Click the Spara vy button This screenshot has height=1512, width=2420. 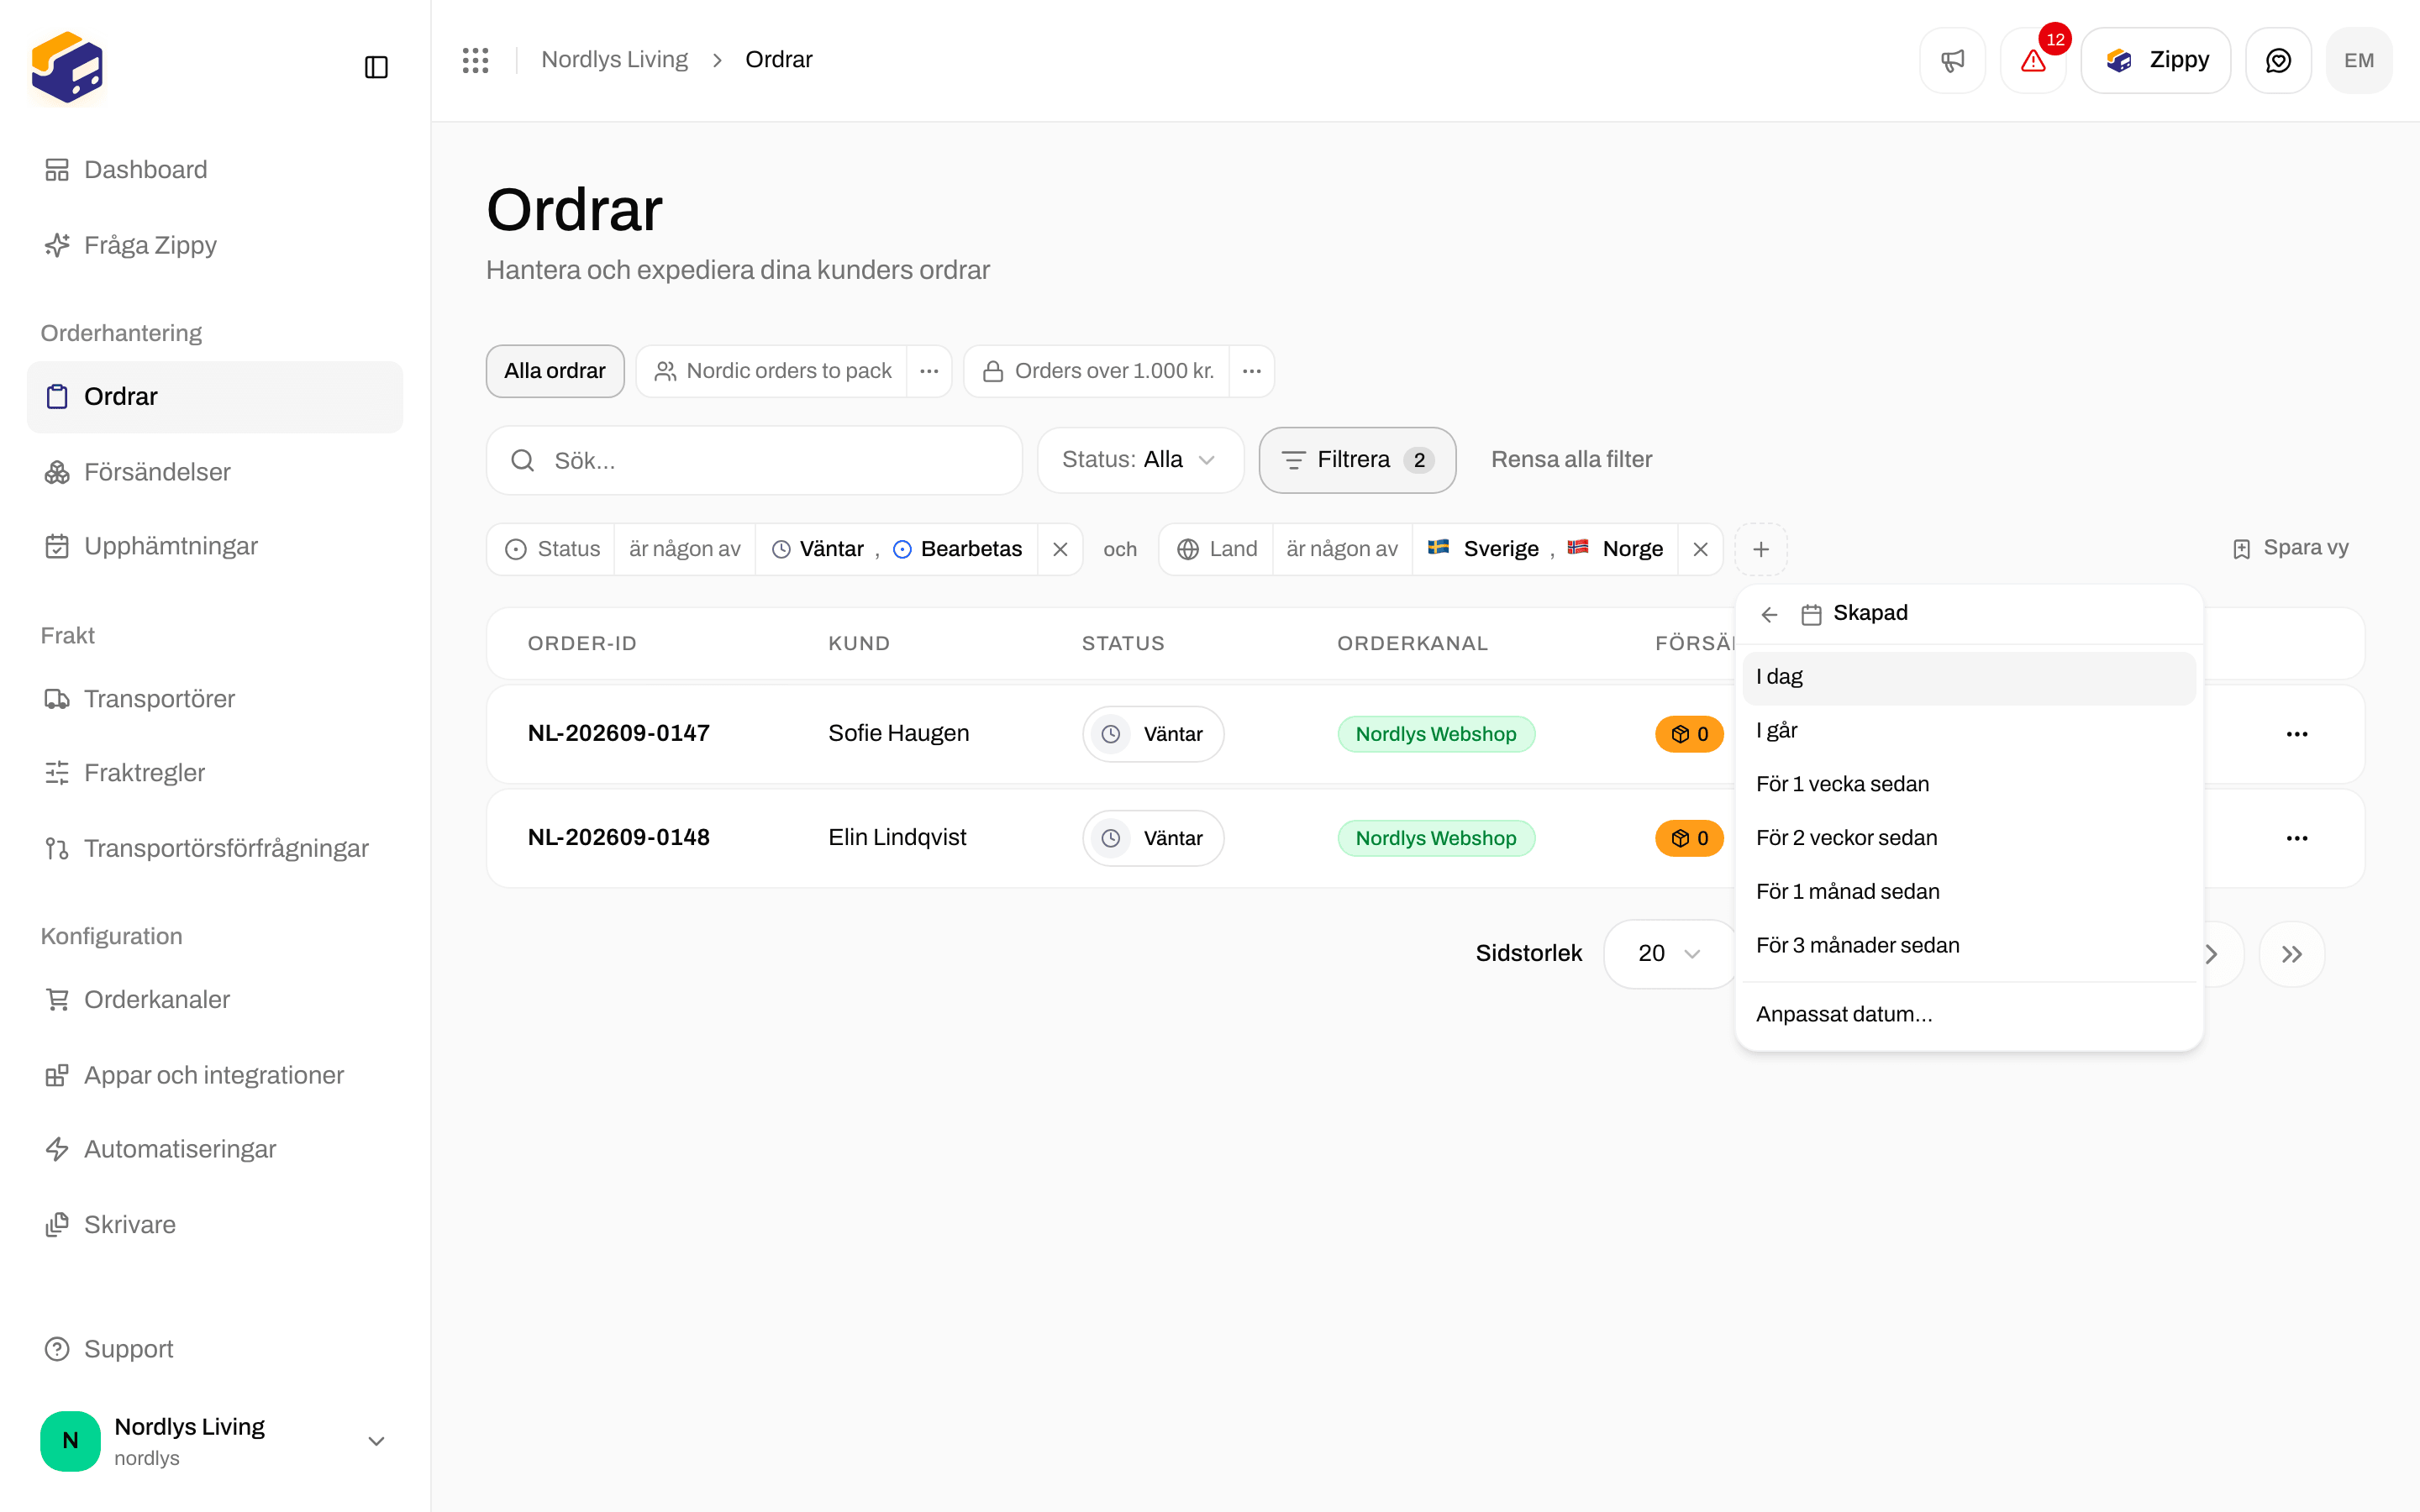pos(2290,548)
